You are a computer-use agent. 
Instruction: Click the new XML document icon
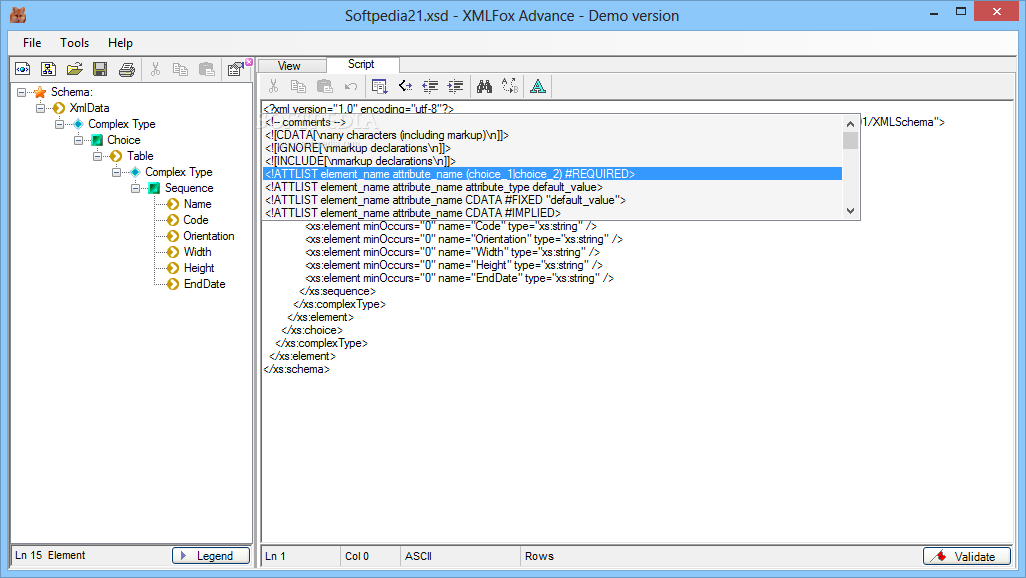(x=22, y=69)
